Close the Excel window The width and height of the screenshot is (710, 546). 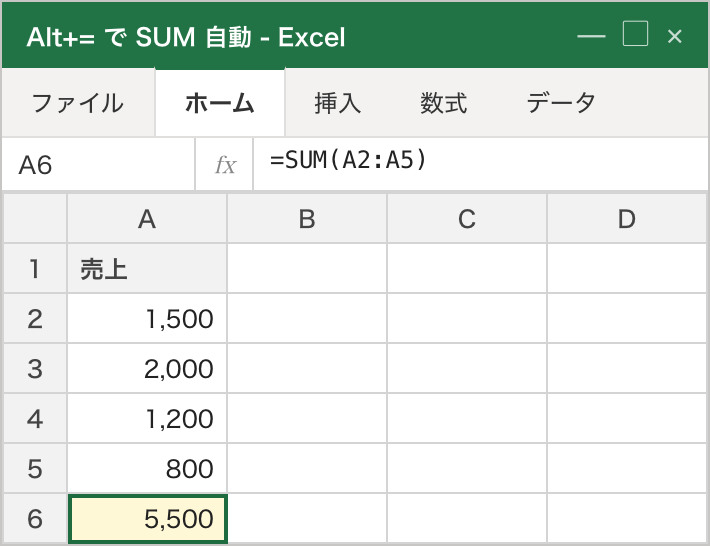(674, 36)
